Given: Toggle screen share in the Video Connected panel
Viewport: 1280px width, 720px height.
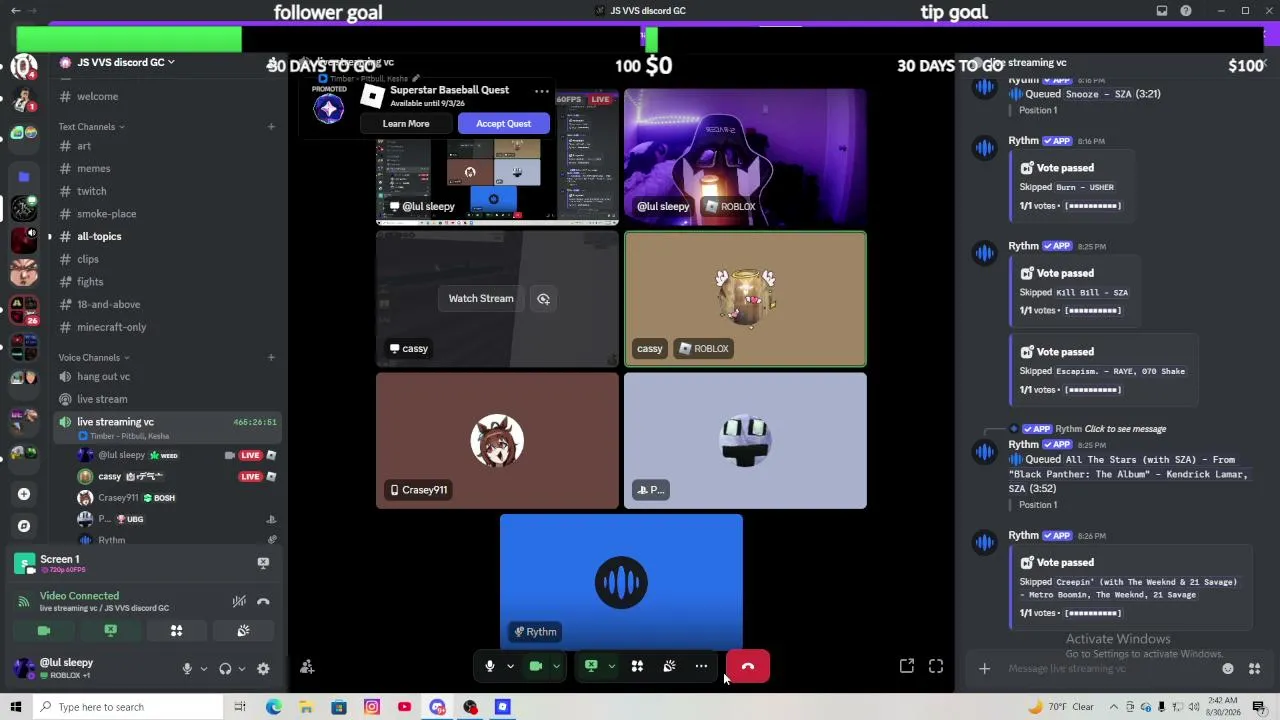Looking at the screenshot, I should point(110,631).
